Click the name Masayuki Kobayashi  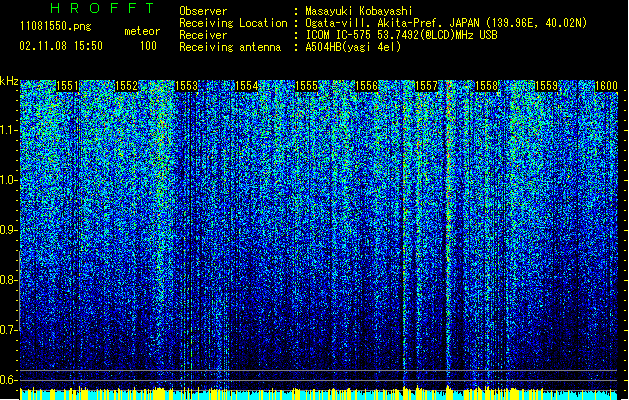359,11
